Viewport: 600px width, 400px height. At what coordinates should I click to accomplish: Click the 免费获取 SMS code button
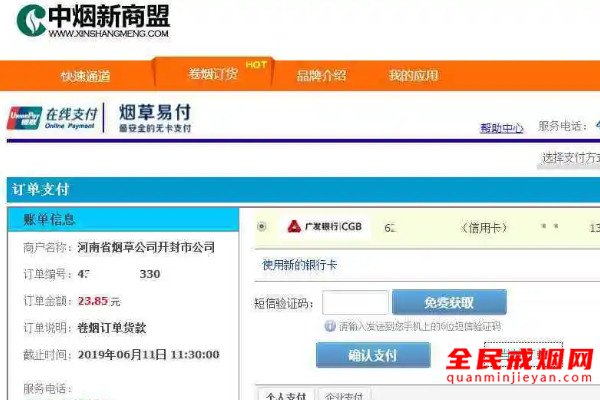click(x=449, y=302)
